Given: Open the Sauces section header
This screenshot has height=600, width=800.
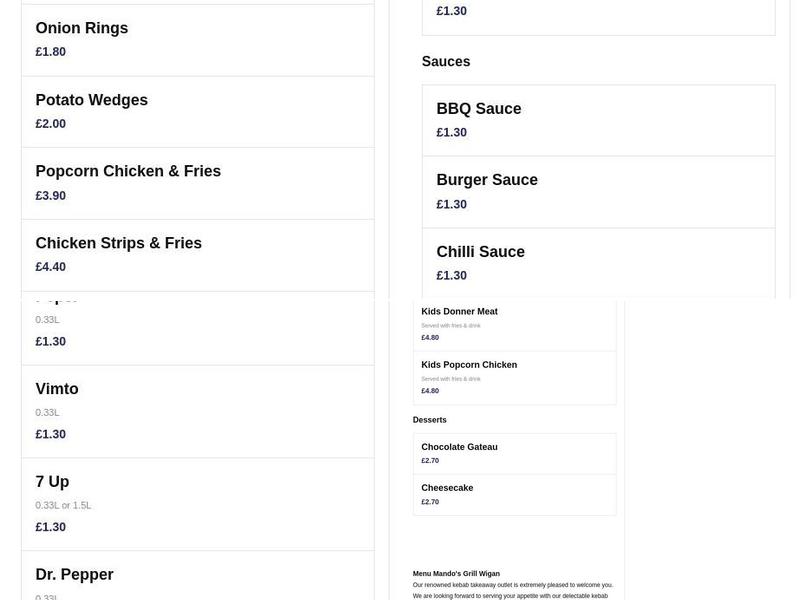Looking at the screenshot, I should tap(446, 61).
